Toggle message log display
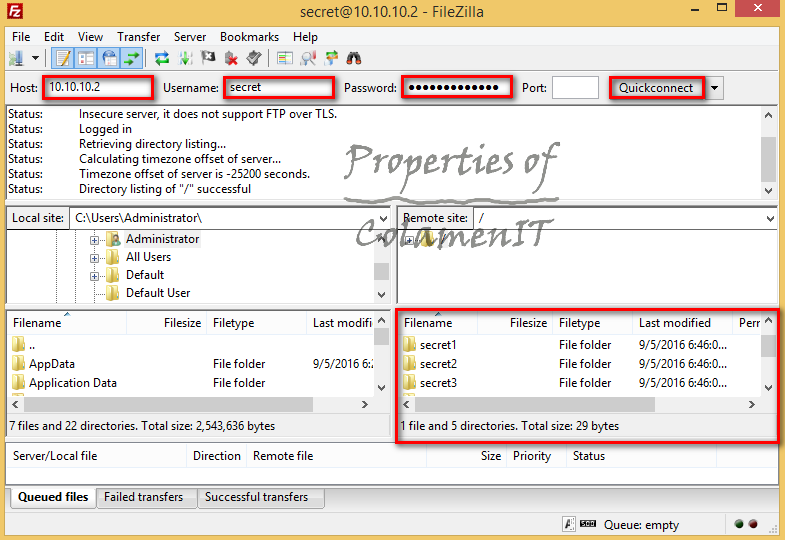Image resolution: width=785 pixels, height=540 pixels. (63, 59)
